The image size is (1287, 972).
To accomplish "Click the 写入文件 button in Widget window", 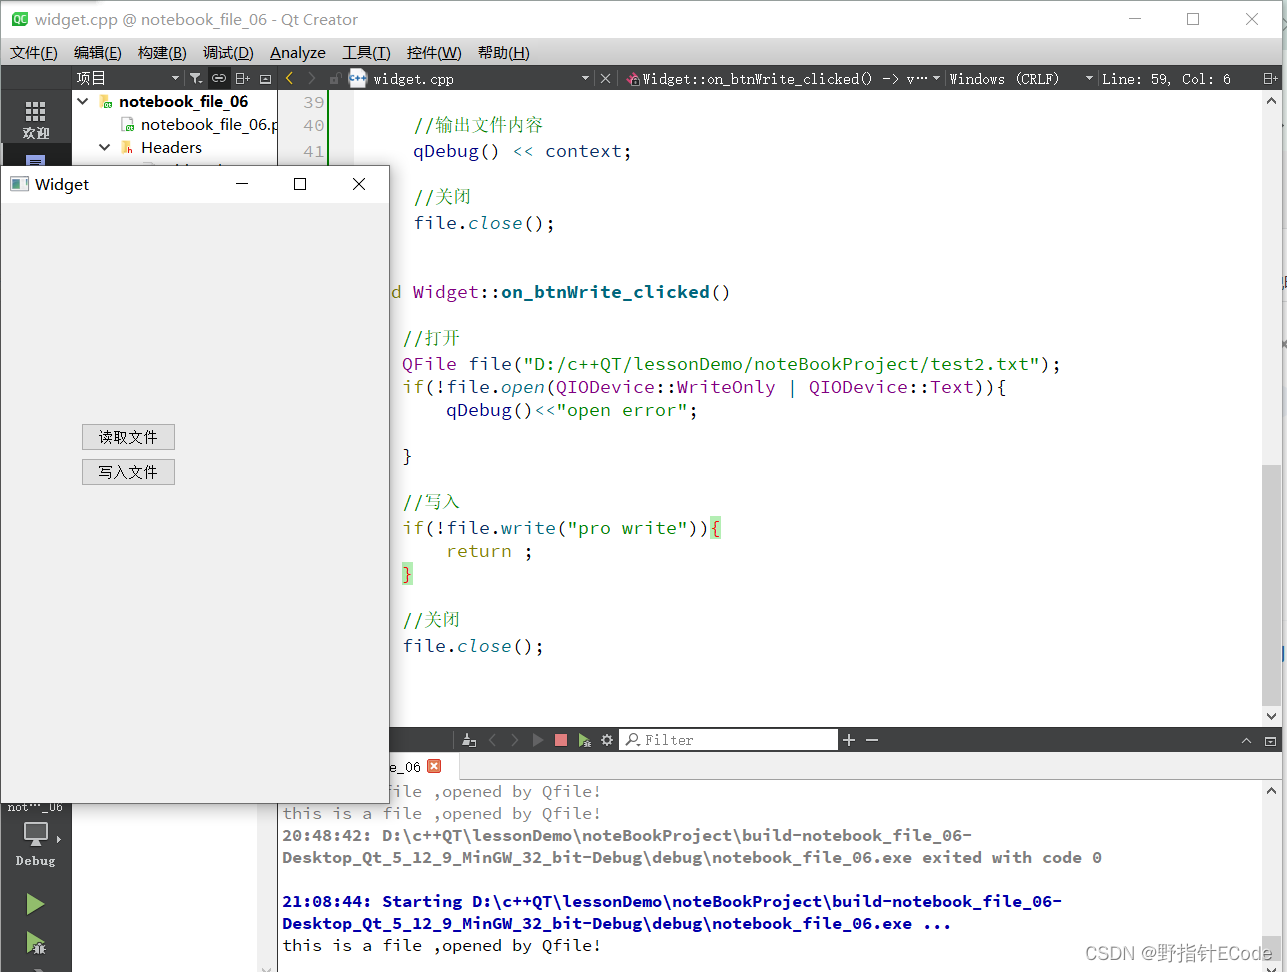I will point(128,472).
